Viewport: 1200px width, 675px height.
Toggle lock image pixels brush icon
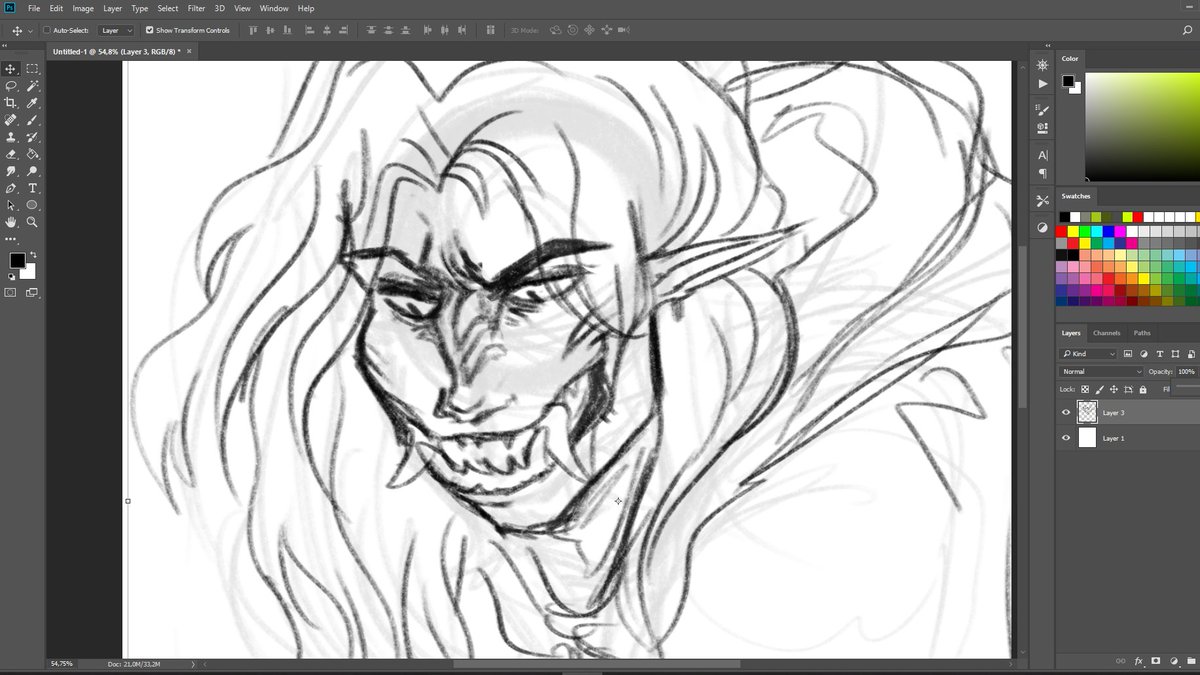click(x=1099, y=389)
